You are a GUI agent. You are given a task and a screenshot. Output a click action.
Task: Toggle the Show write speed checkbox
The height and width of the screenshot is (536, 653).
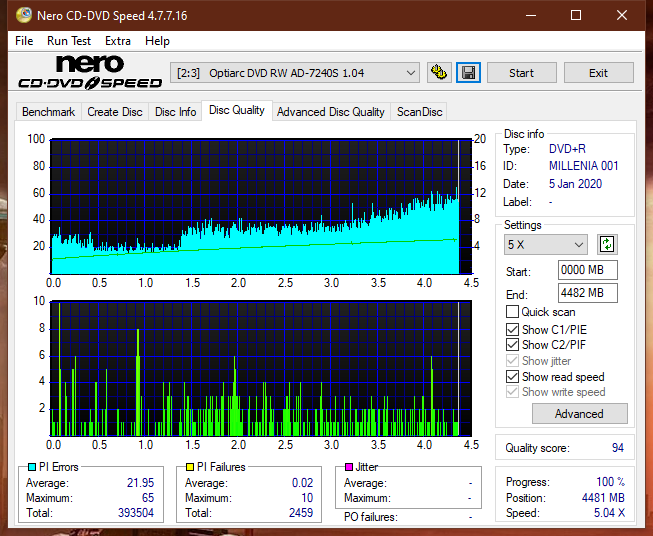(512, 392)
